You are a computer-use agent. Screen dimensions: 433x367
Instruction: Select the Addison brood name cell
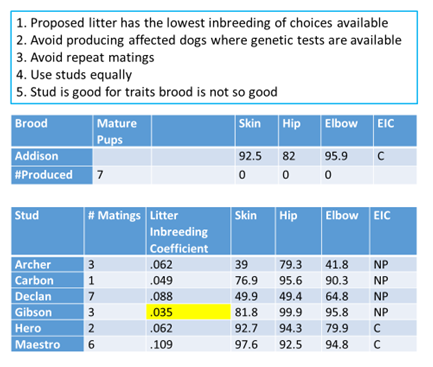point(52,156)
